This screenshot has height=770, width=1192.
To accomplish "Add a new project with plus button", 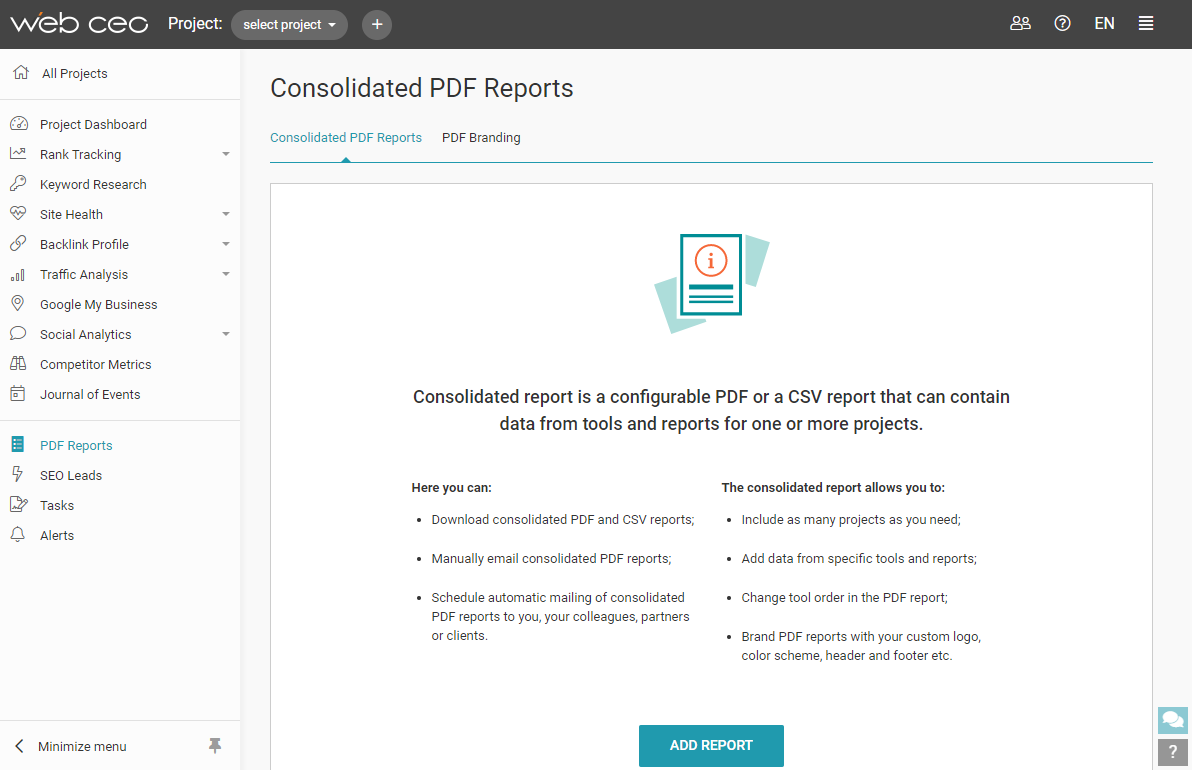I will (376, 24).
